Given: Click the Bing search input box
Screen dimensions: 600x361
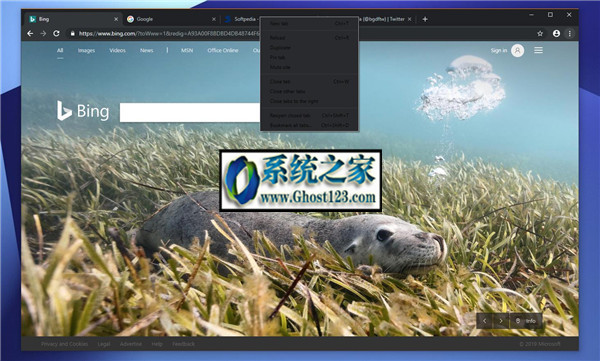Looking at the screenshot, I should (190, 113).
